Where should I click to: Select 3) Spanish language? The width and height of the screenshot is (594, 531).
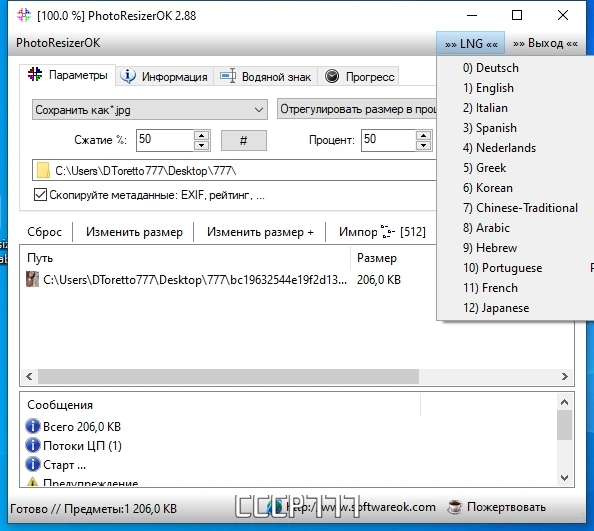pyautogui.click(x=515, y=128)
